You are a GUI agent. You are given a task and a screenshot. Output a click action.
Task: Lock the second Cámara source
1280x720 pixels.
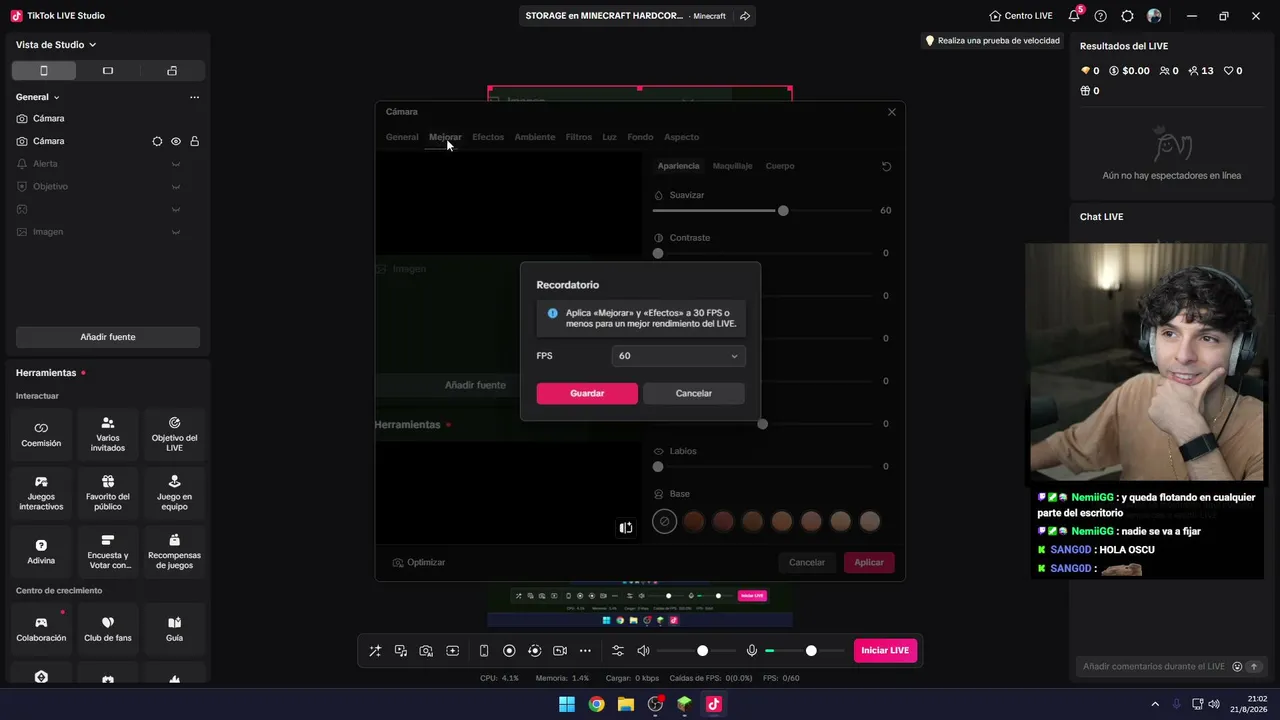194,141
